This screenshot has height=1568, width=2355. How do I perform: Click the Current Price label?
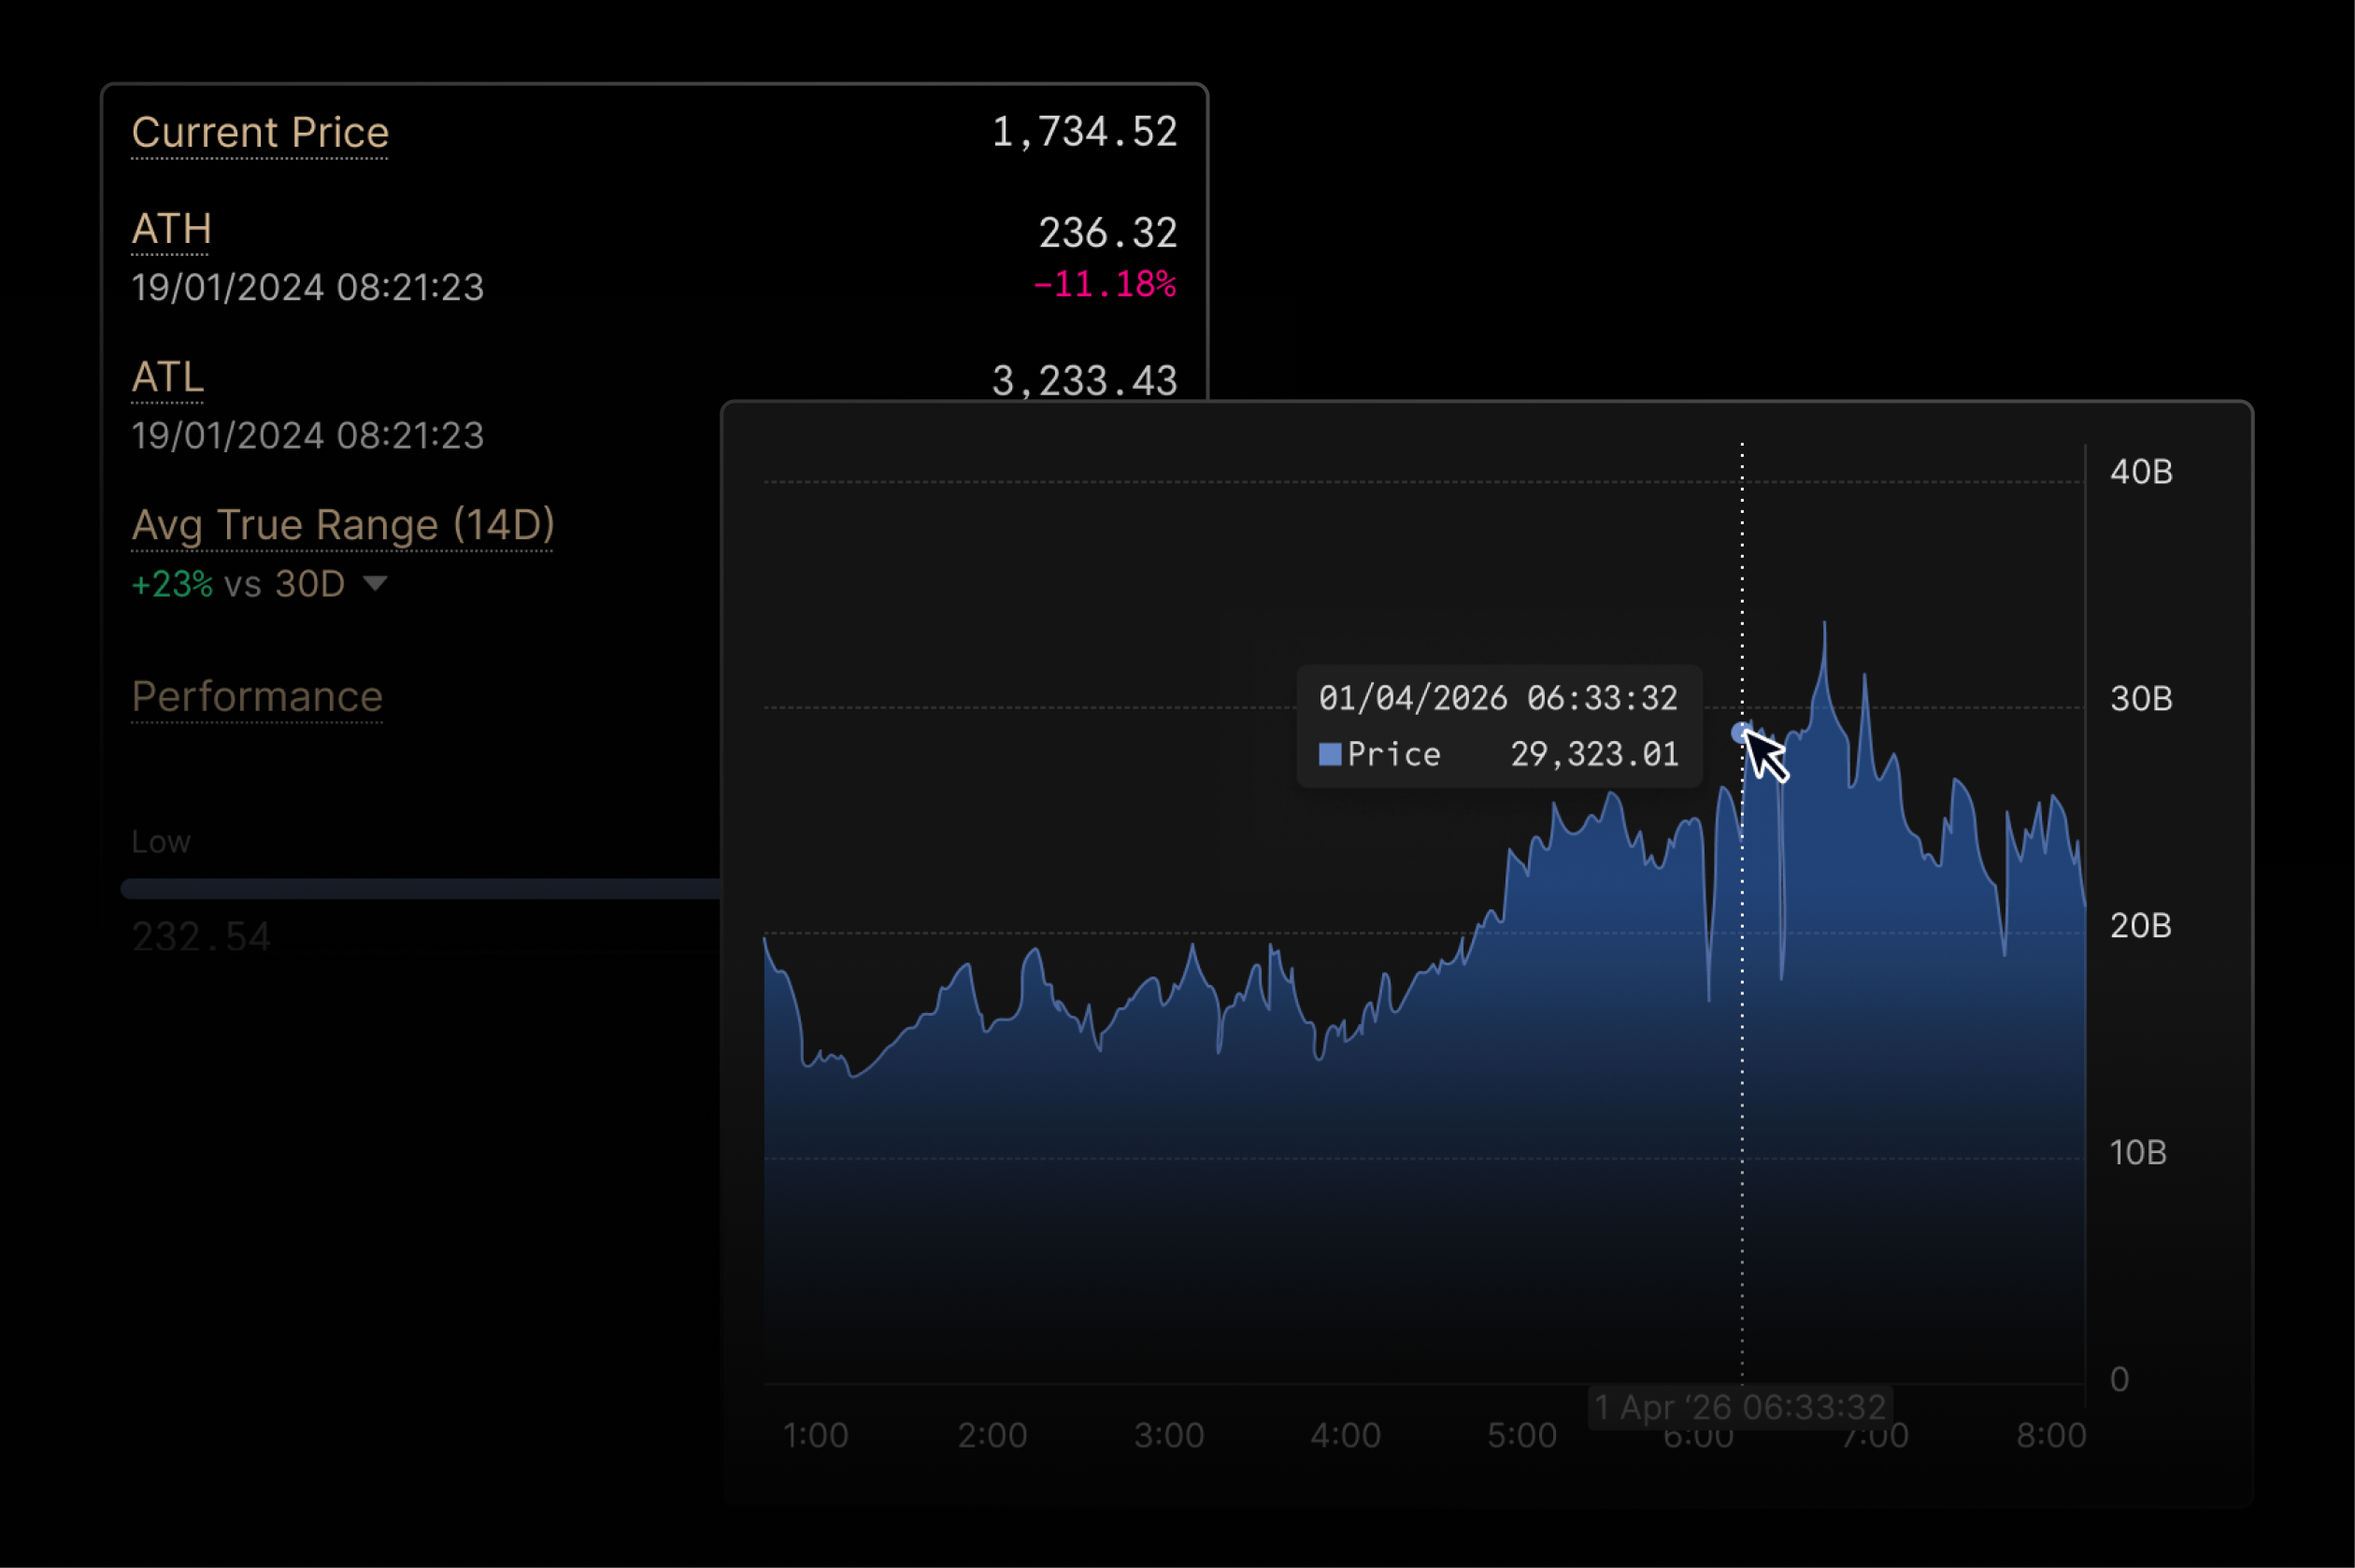click(260, 132)
